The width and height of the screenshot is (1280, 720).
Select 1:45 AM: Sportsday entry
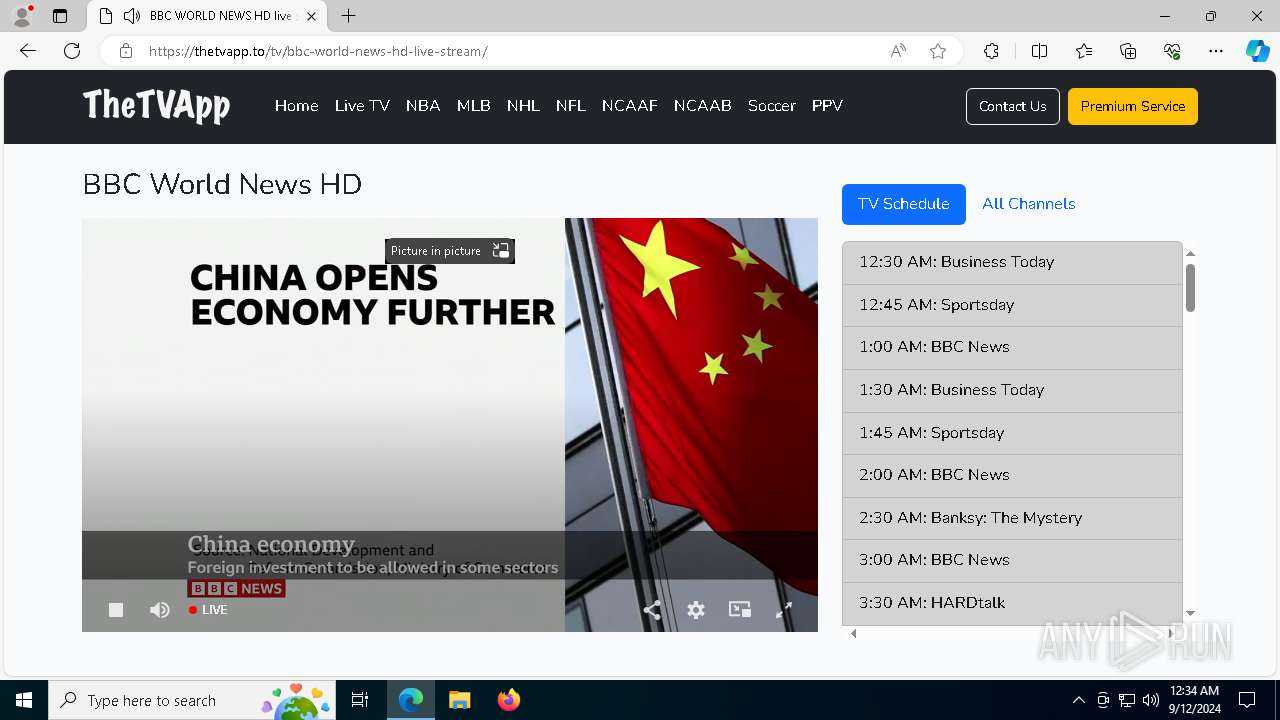[x=1012, y=433]
